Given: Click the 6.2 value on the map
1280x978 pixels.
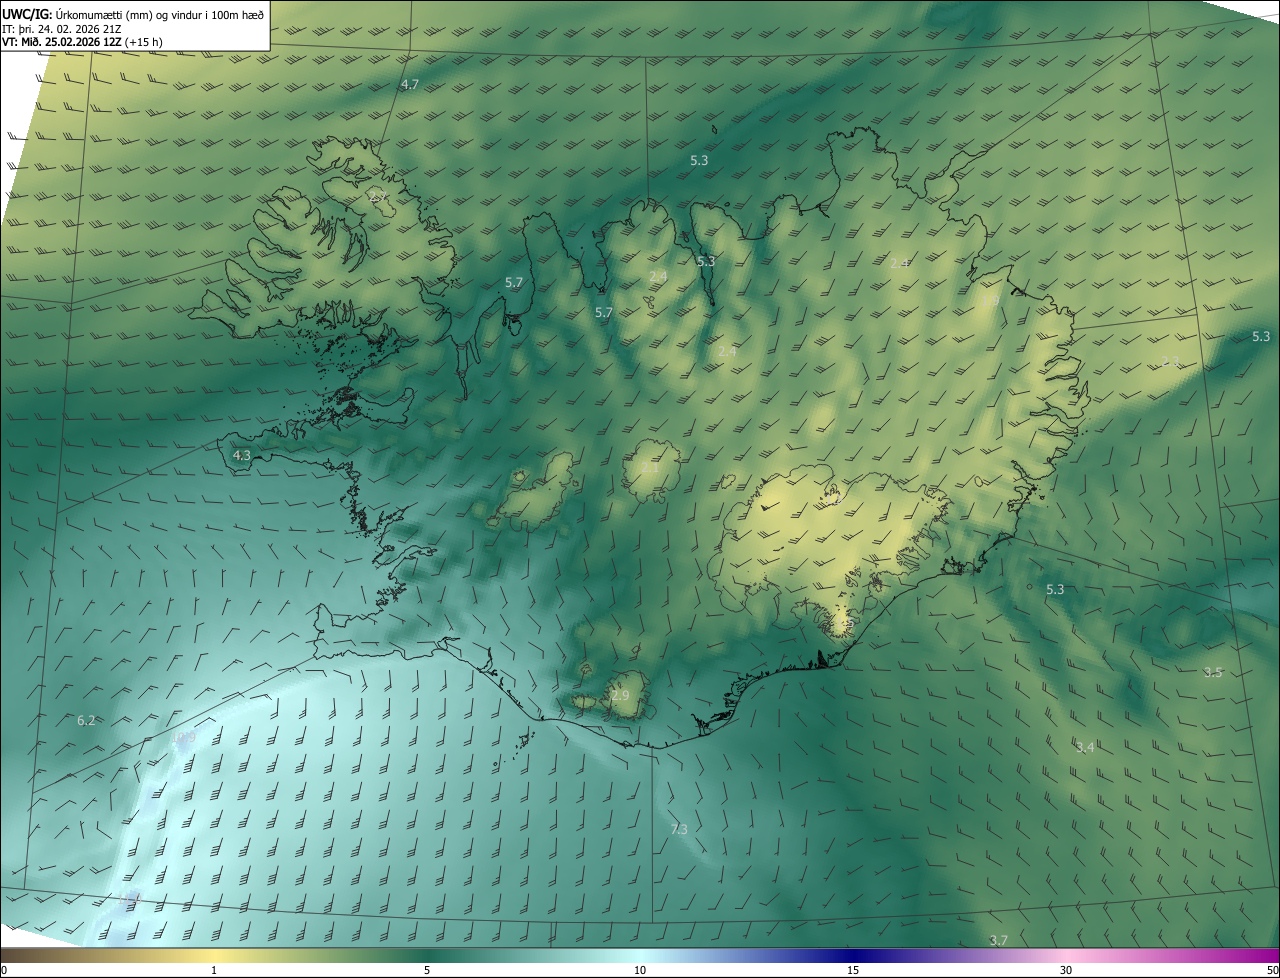Looking at the screenshot, I should [x=86, y=720].
